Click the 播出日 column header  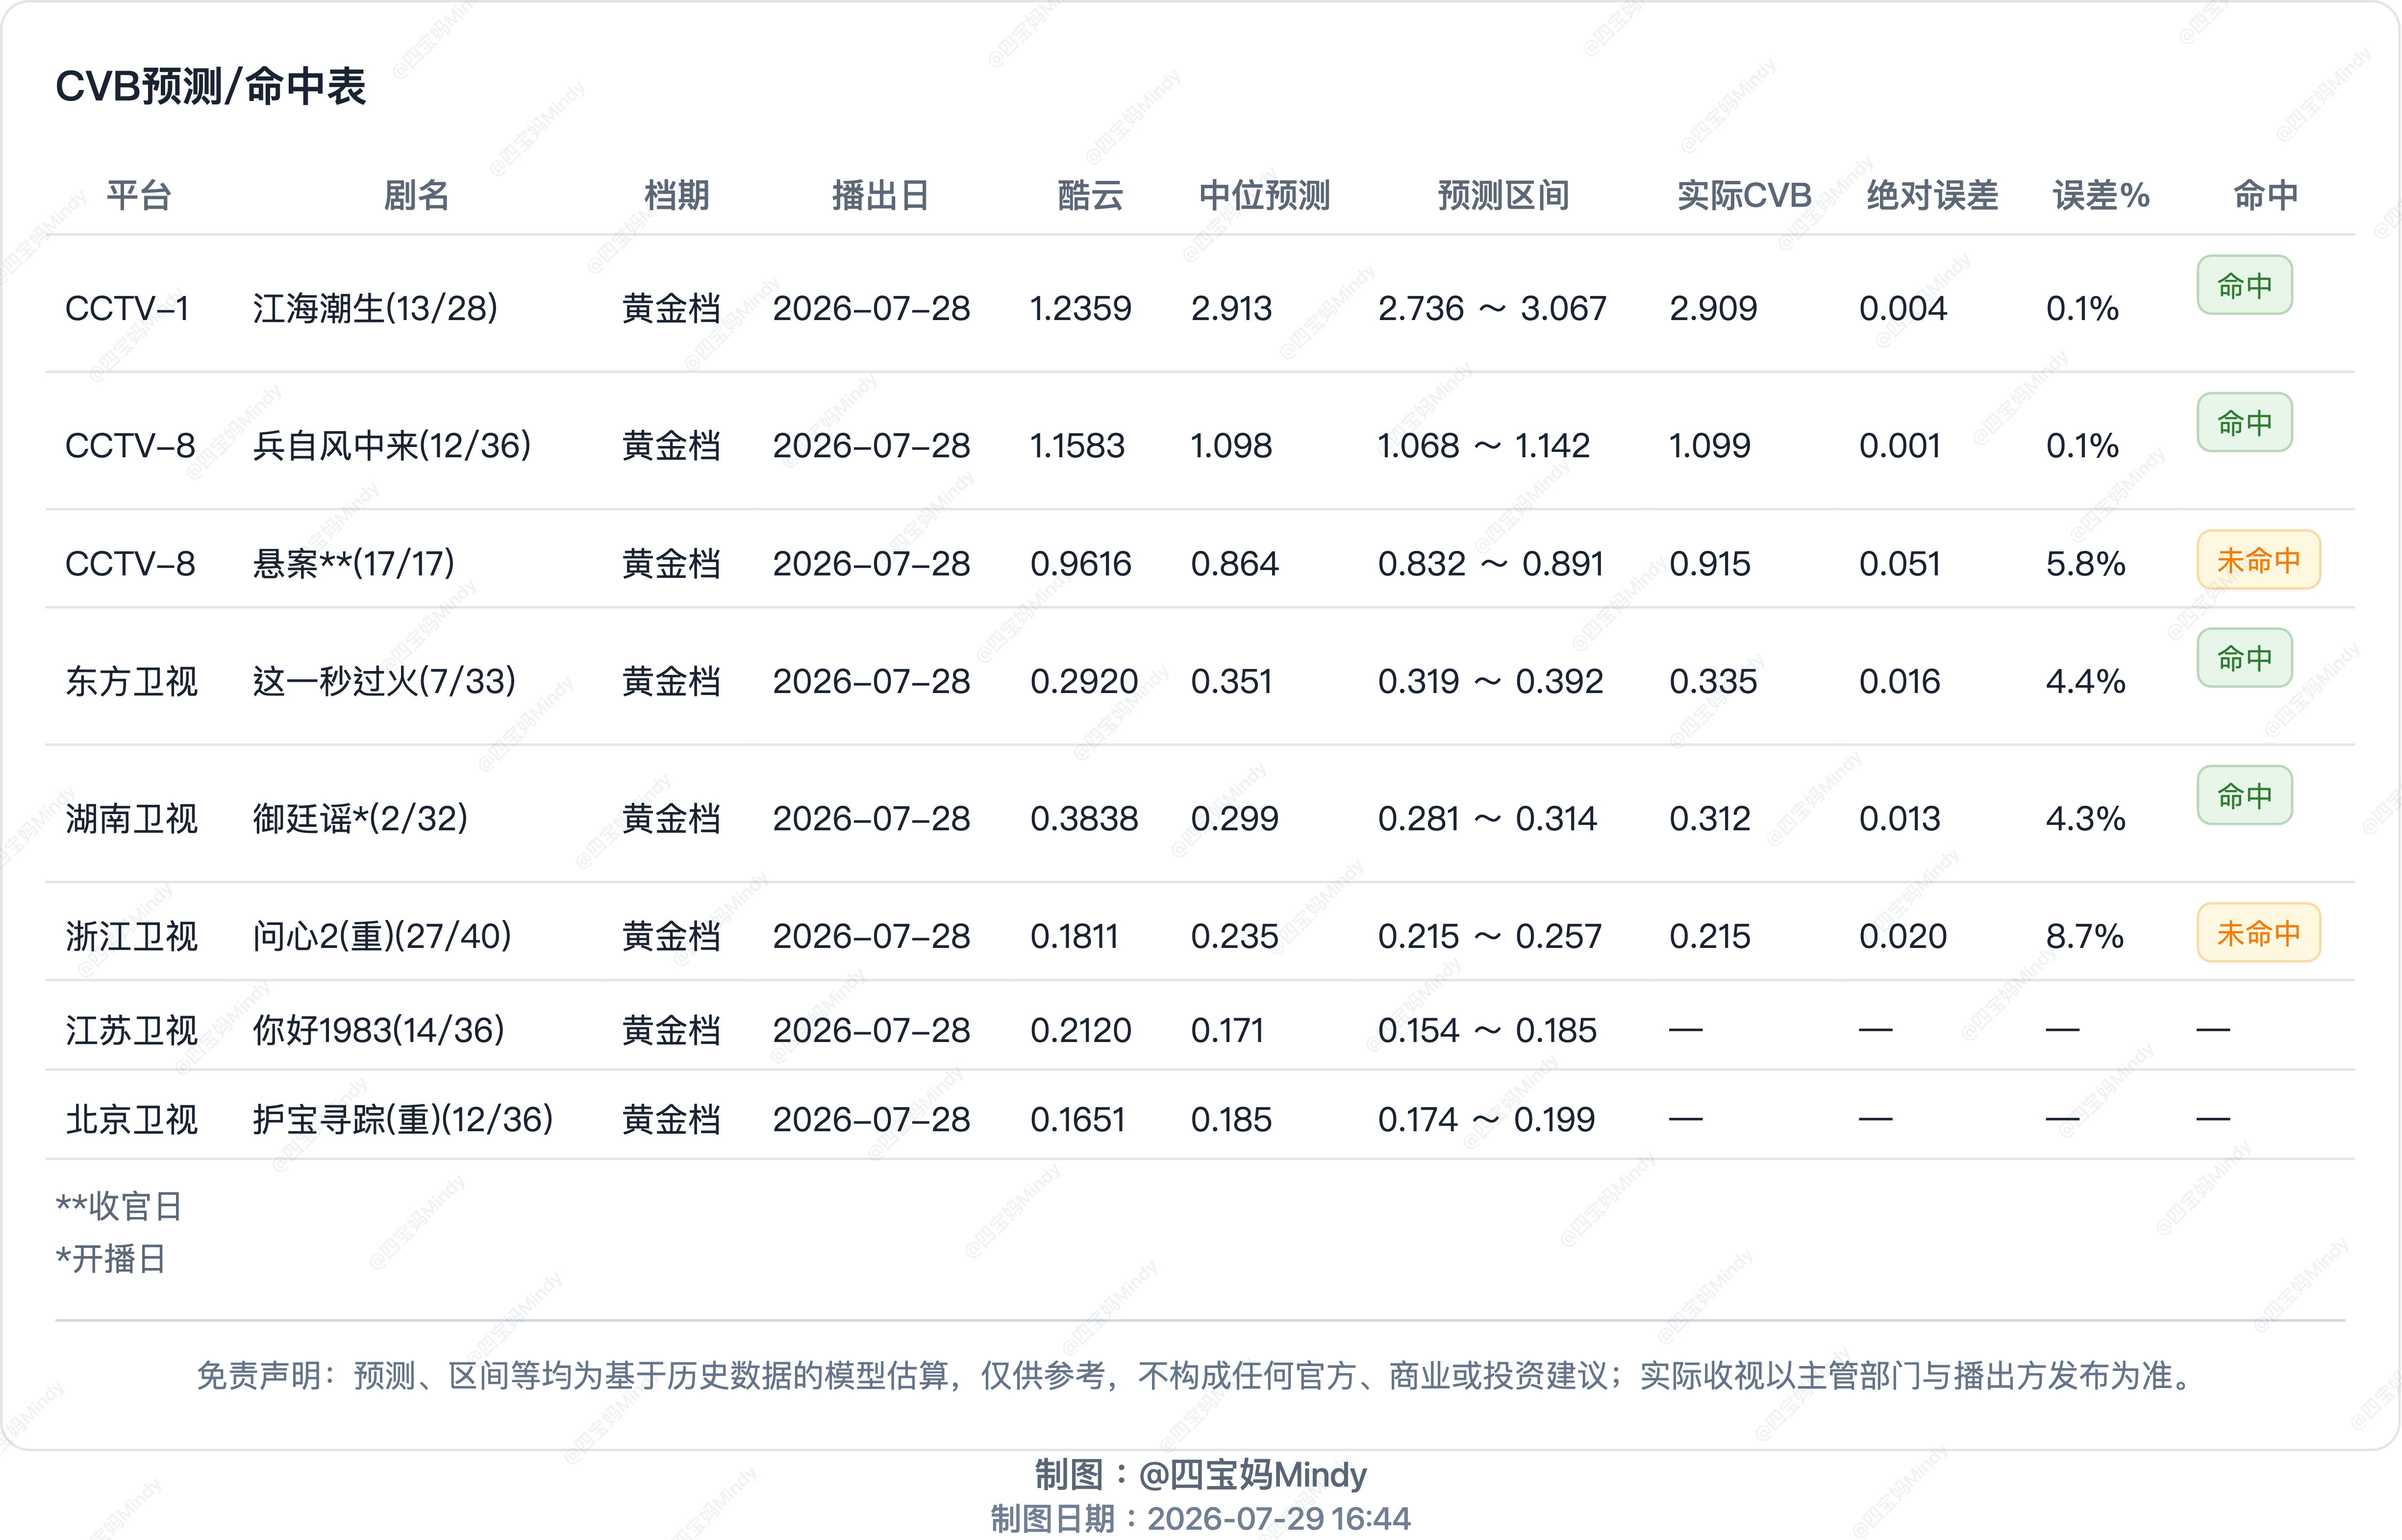[881, 195]
